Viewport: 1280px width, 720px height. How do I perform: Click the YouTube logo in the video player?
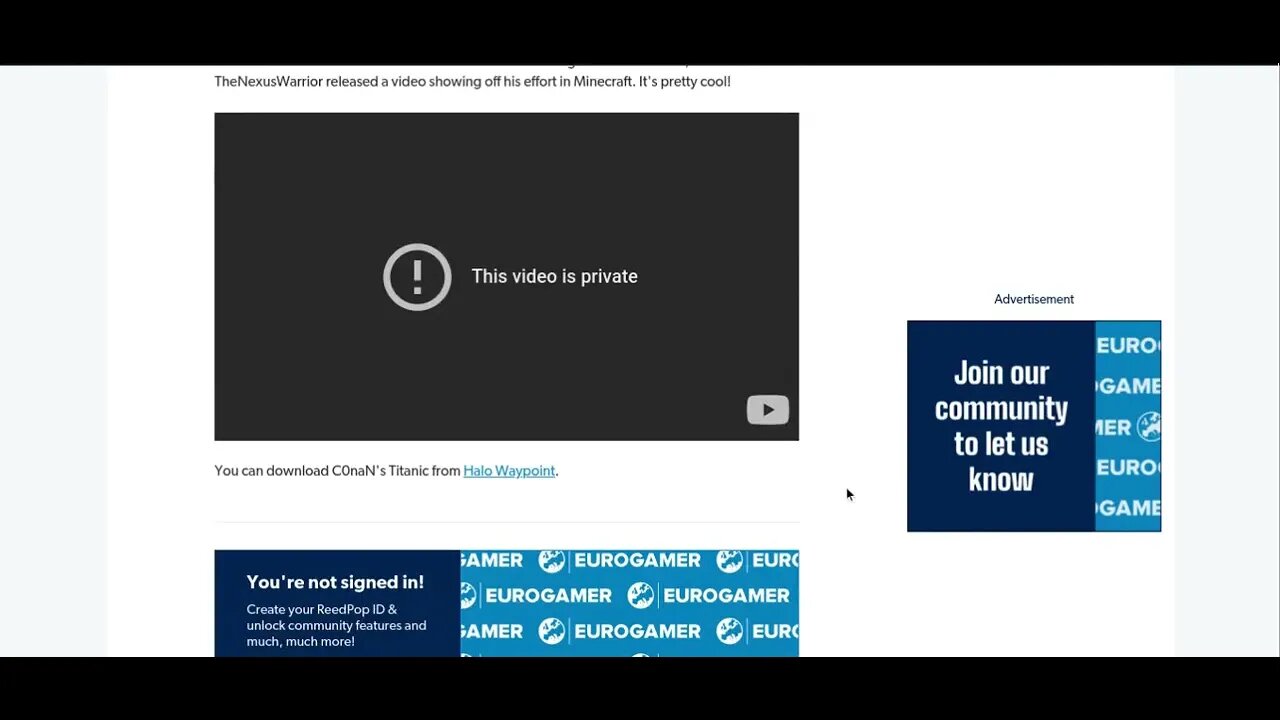[x=768, y=410]
